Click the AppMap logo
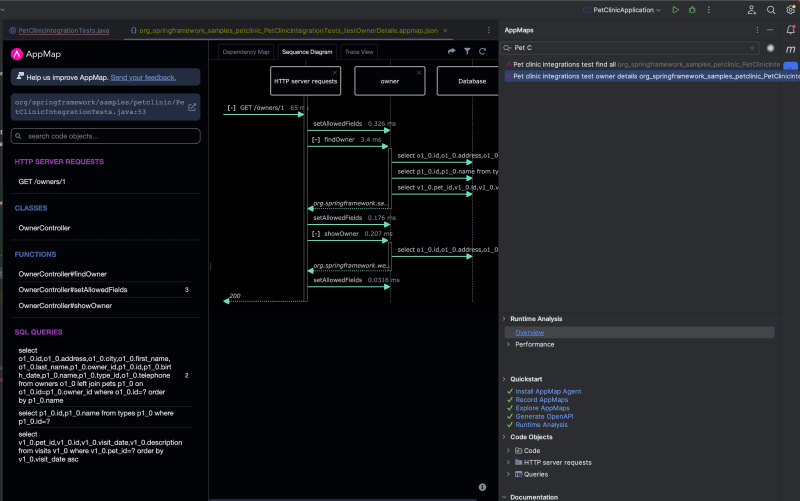 coord(16,54)
